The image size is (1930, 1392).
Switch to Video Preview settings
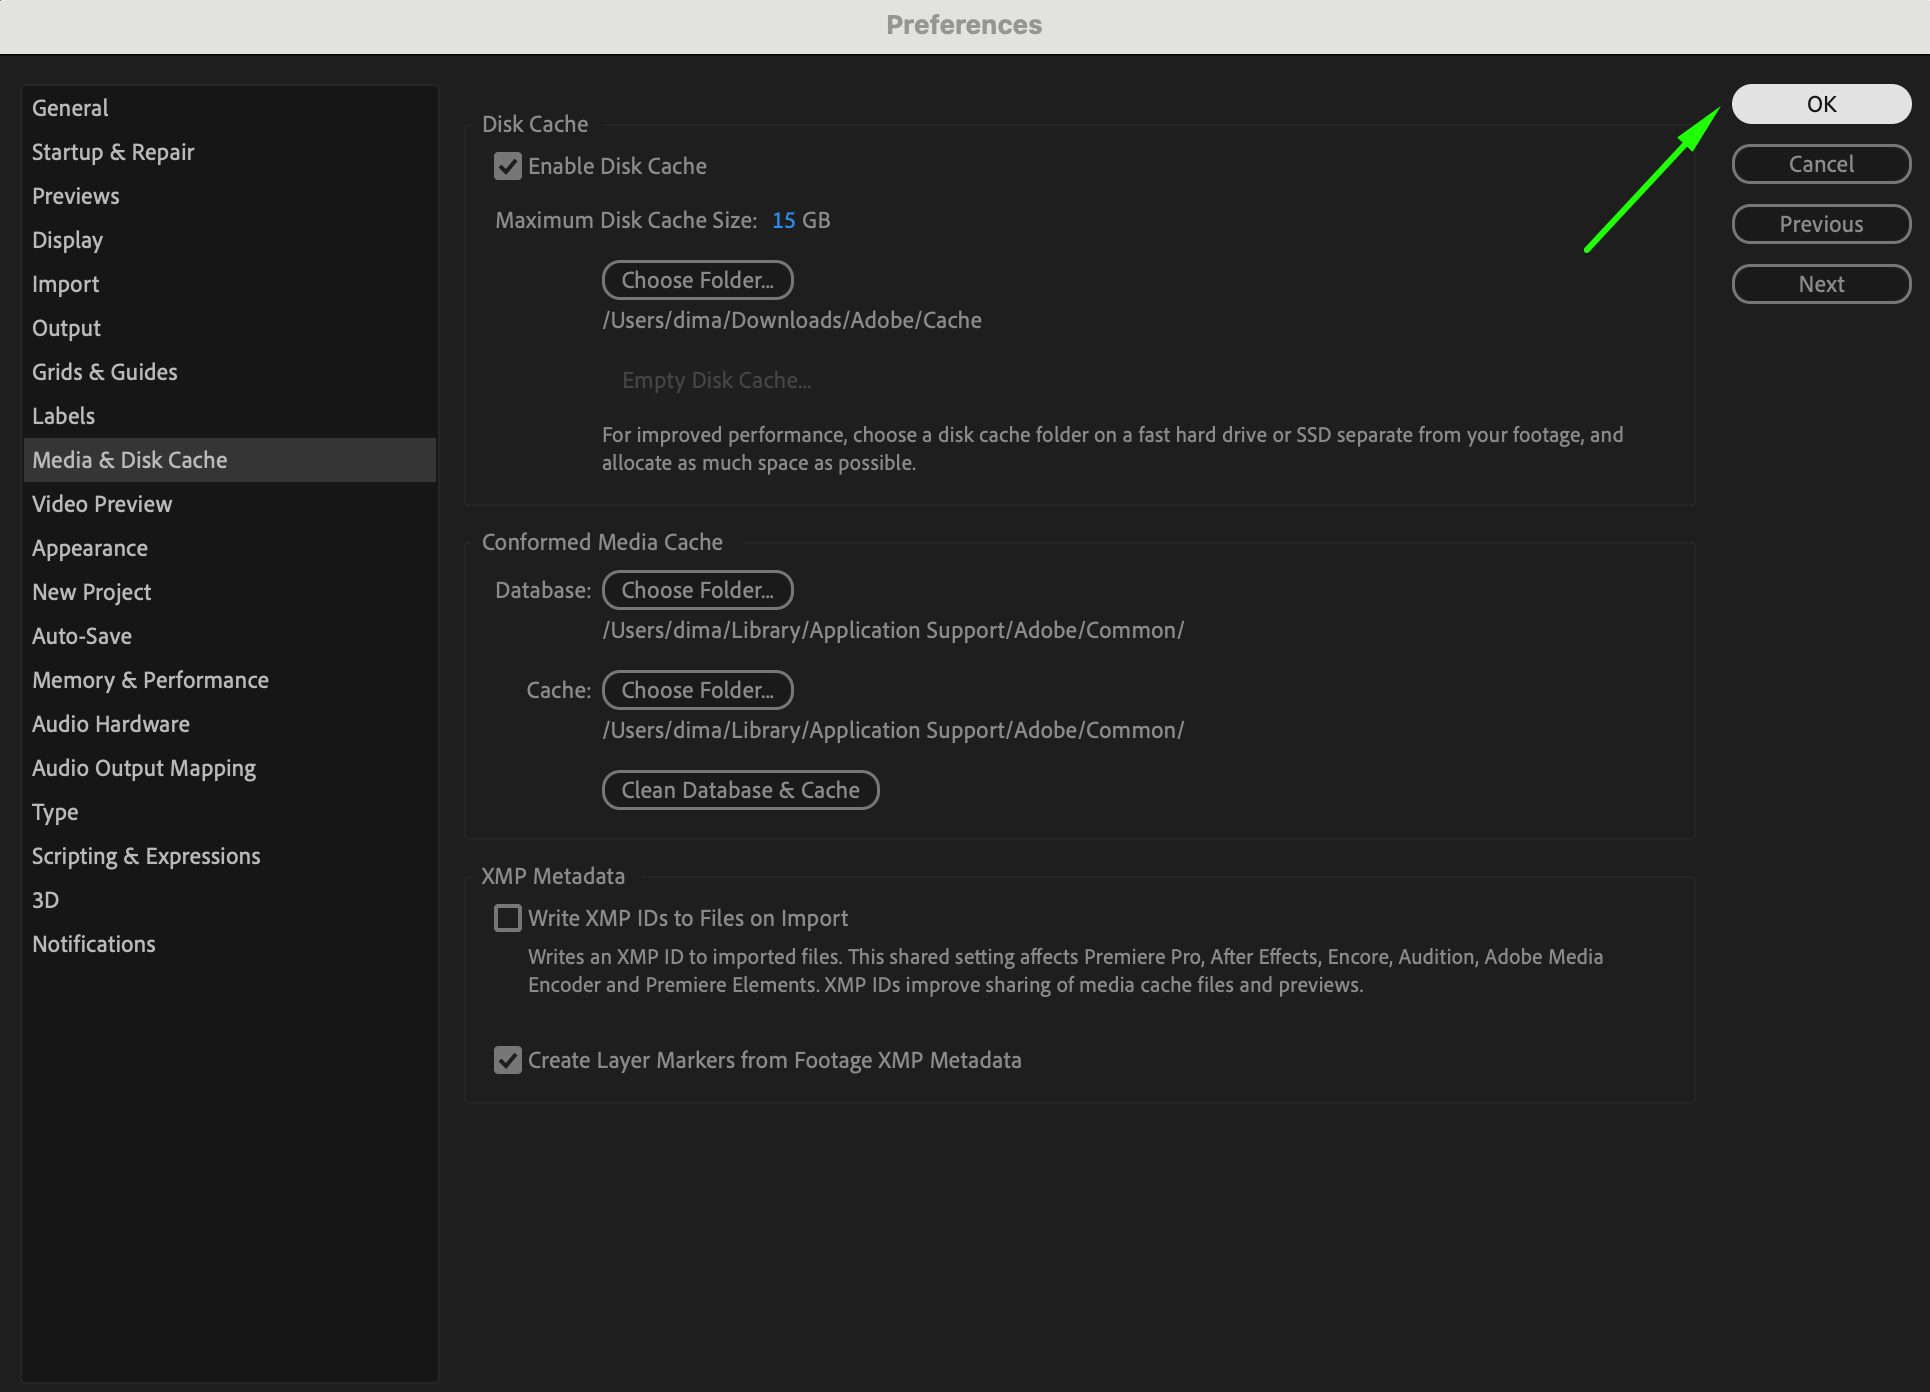point(102,504)
